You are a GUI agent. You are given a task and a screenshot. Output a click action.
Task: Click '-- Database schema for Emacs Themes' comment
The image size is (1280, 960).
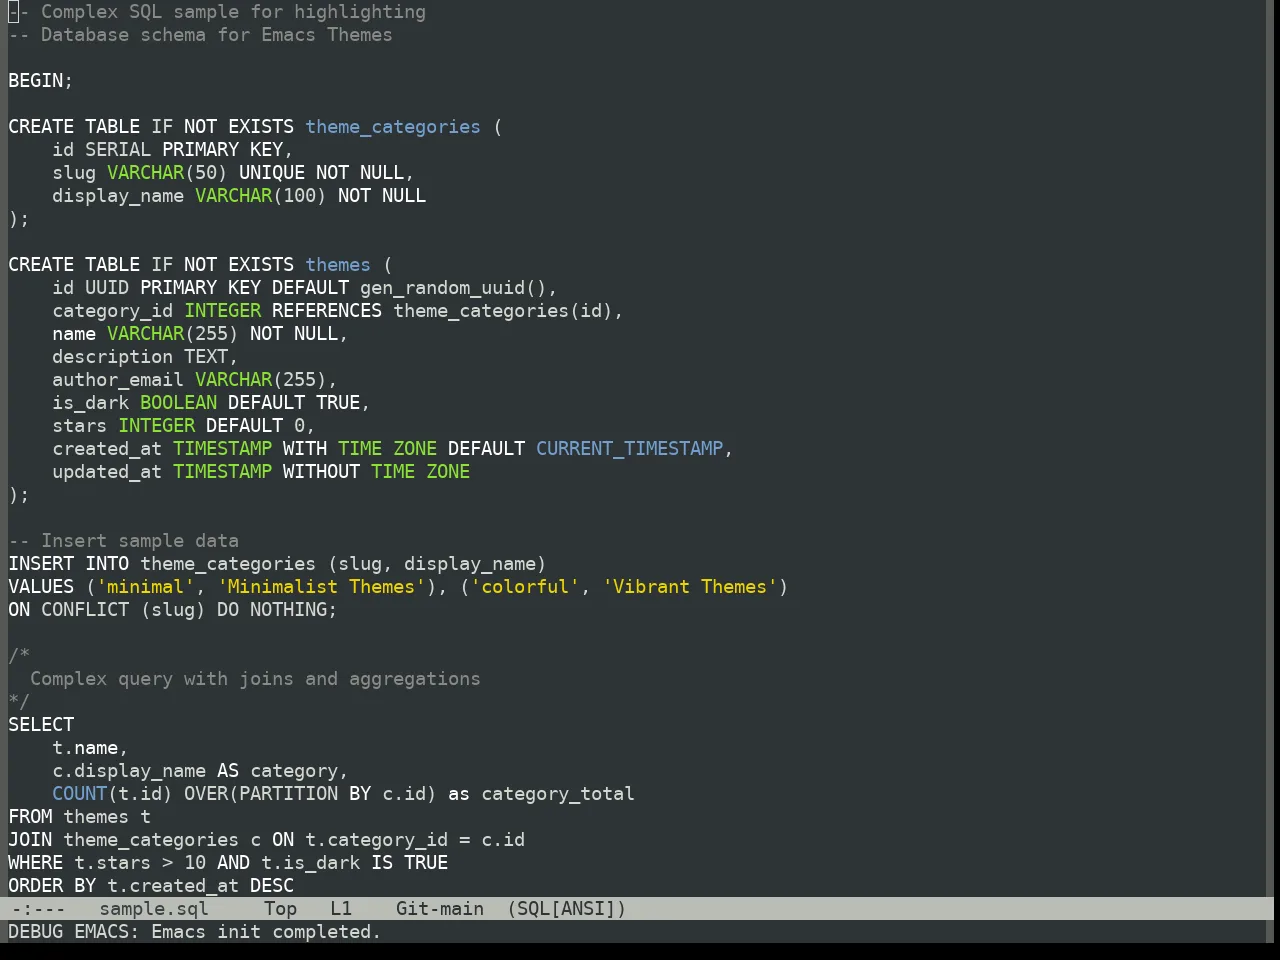point(201,35)
